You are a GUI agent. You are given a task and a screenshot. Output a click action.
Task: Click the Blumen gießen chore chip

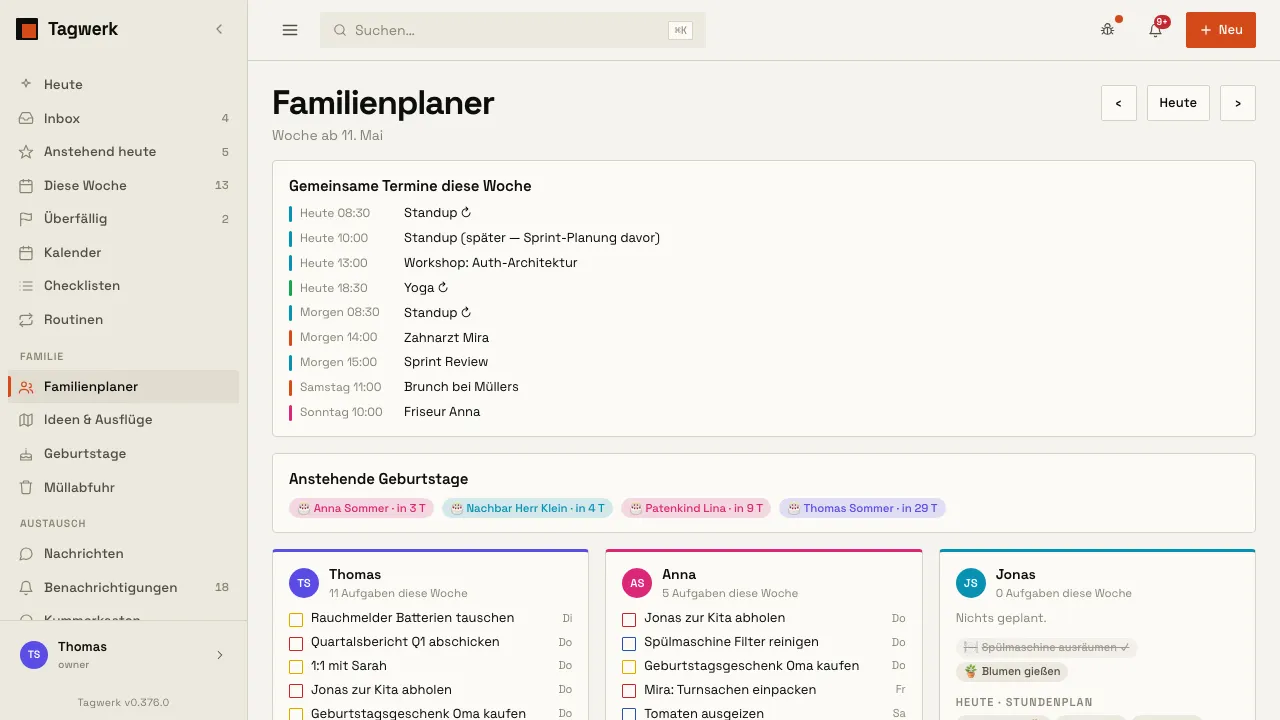[x=1012, y=672]
